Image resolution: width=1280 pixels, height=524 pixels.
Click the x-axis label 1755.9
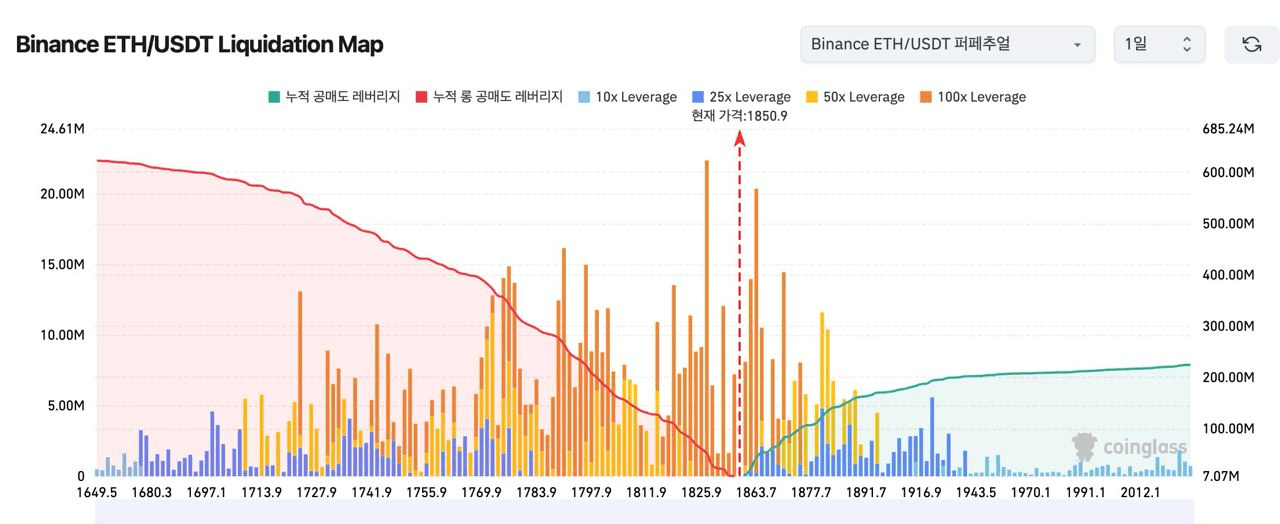pos(427,491)
